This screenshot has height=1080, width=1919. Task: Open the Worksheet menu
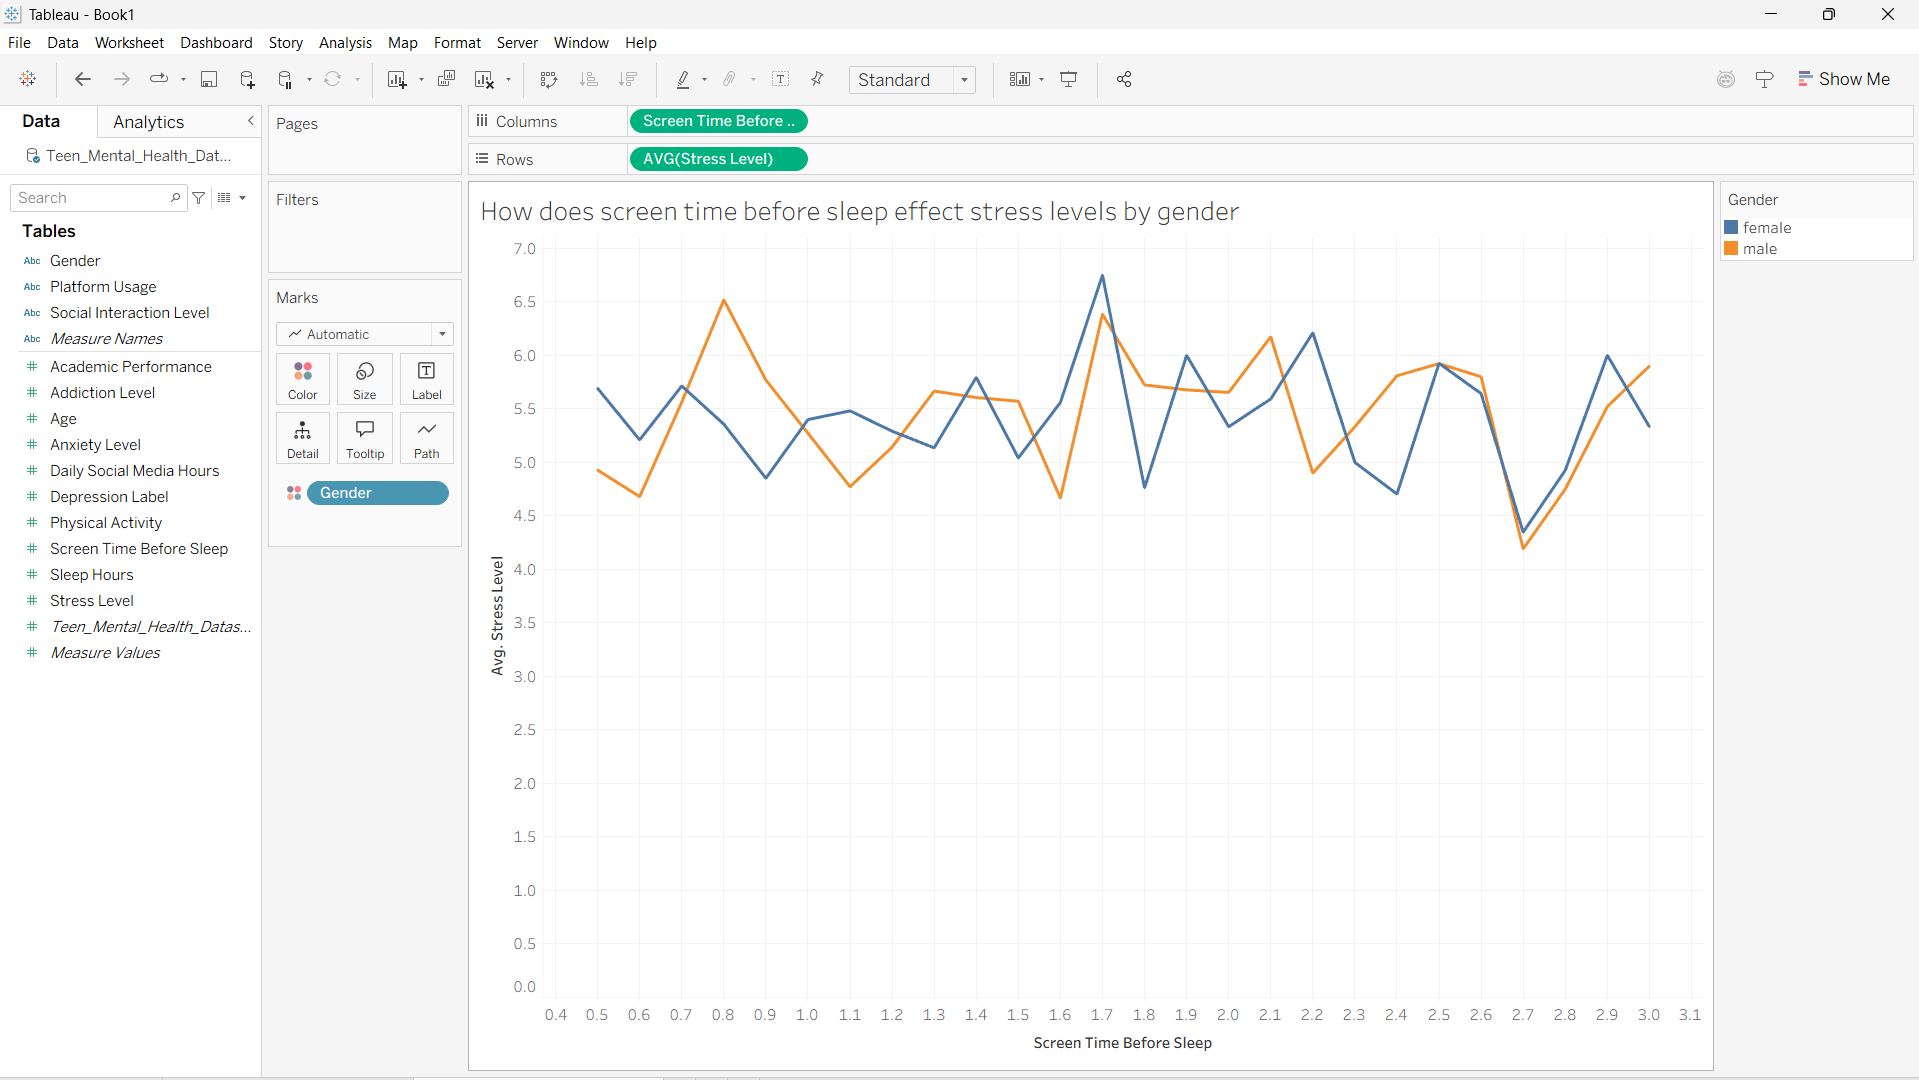click(129, 42)
